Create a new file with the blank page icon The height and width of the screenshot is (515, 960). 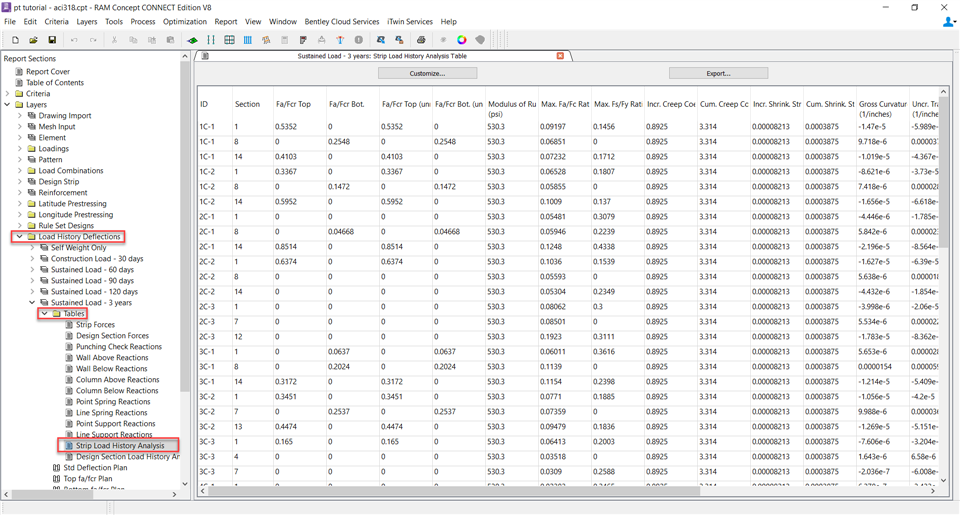coord(15,40)
